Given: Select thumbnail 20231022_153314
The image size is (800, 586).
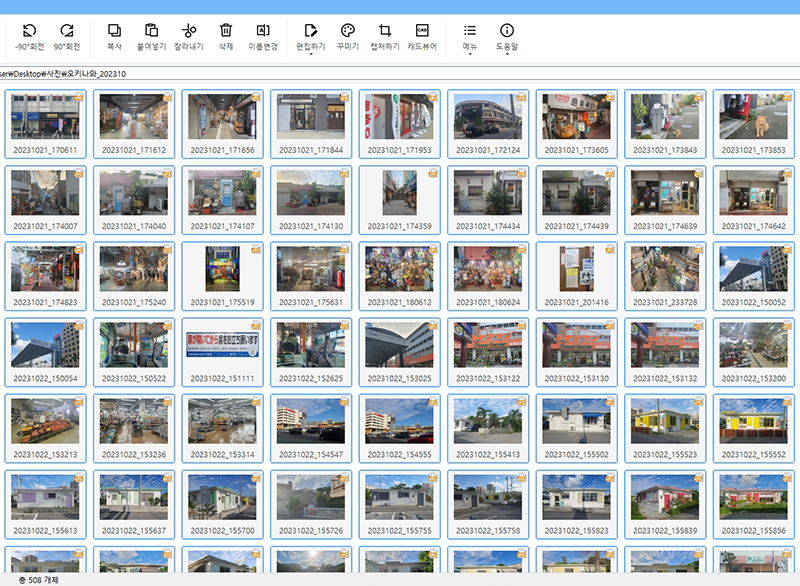Looking at the screenshot, I should [222, 428].
